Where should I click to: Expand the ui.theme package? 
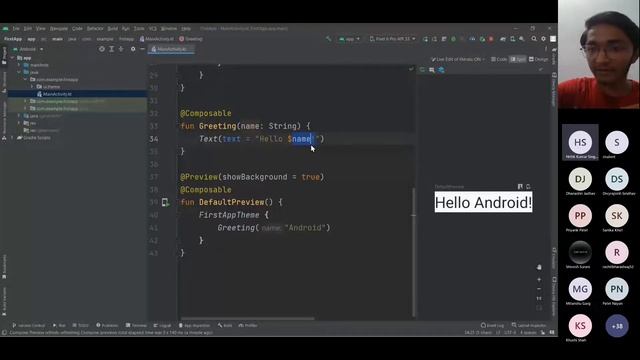point(32,87)
